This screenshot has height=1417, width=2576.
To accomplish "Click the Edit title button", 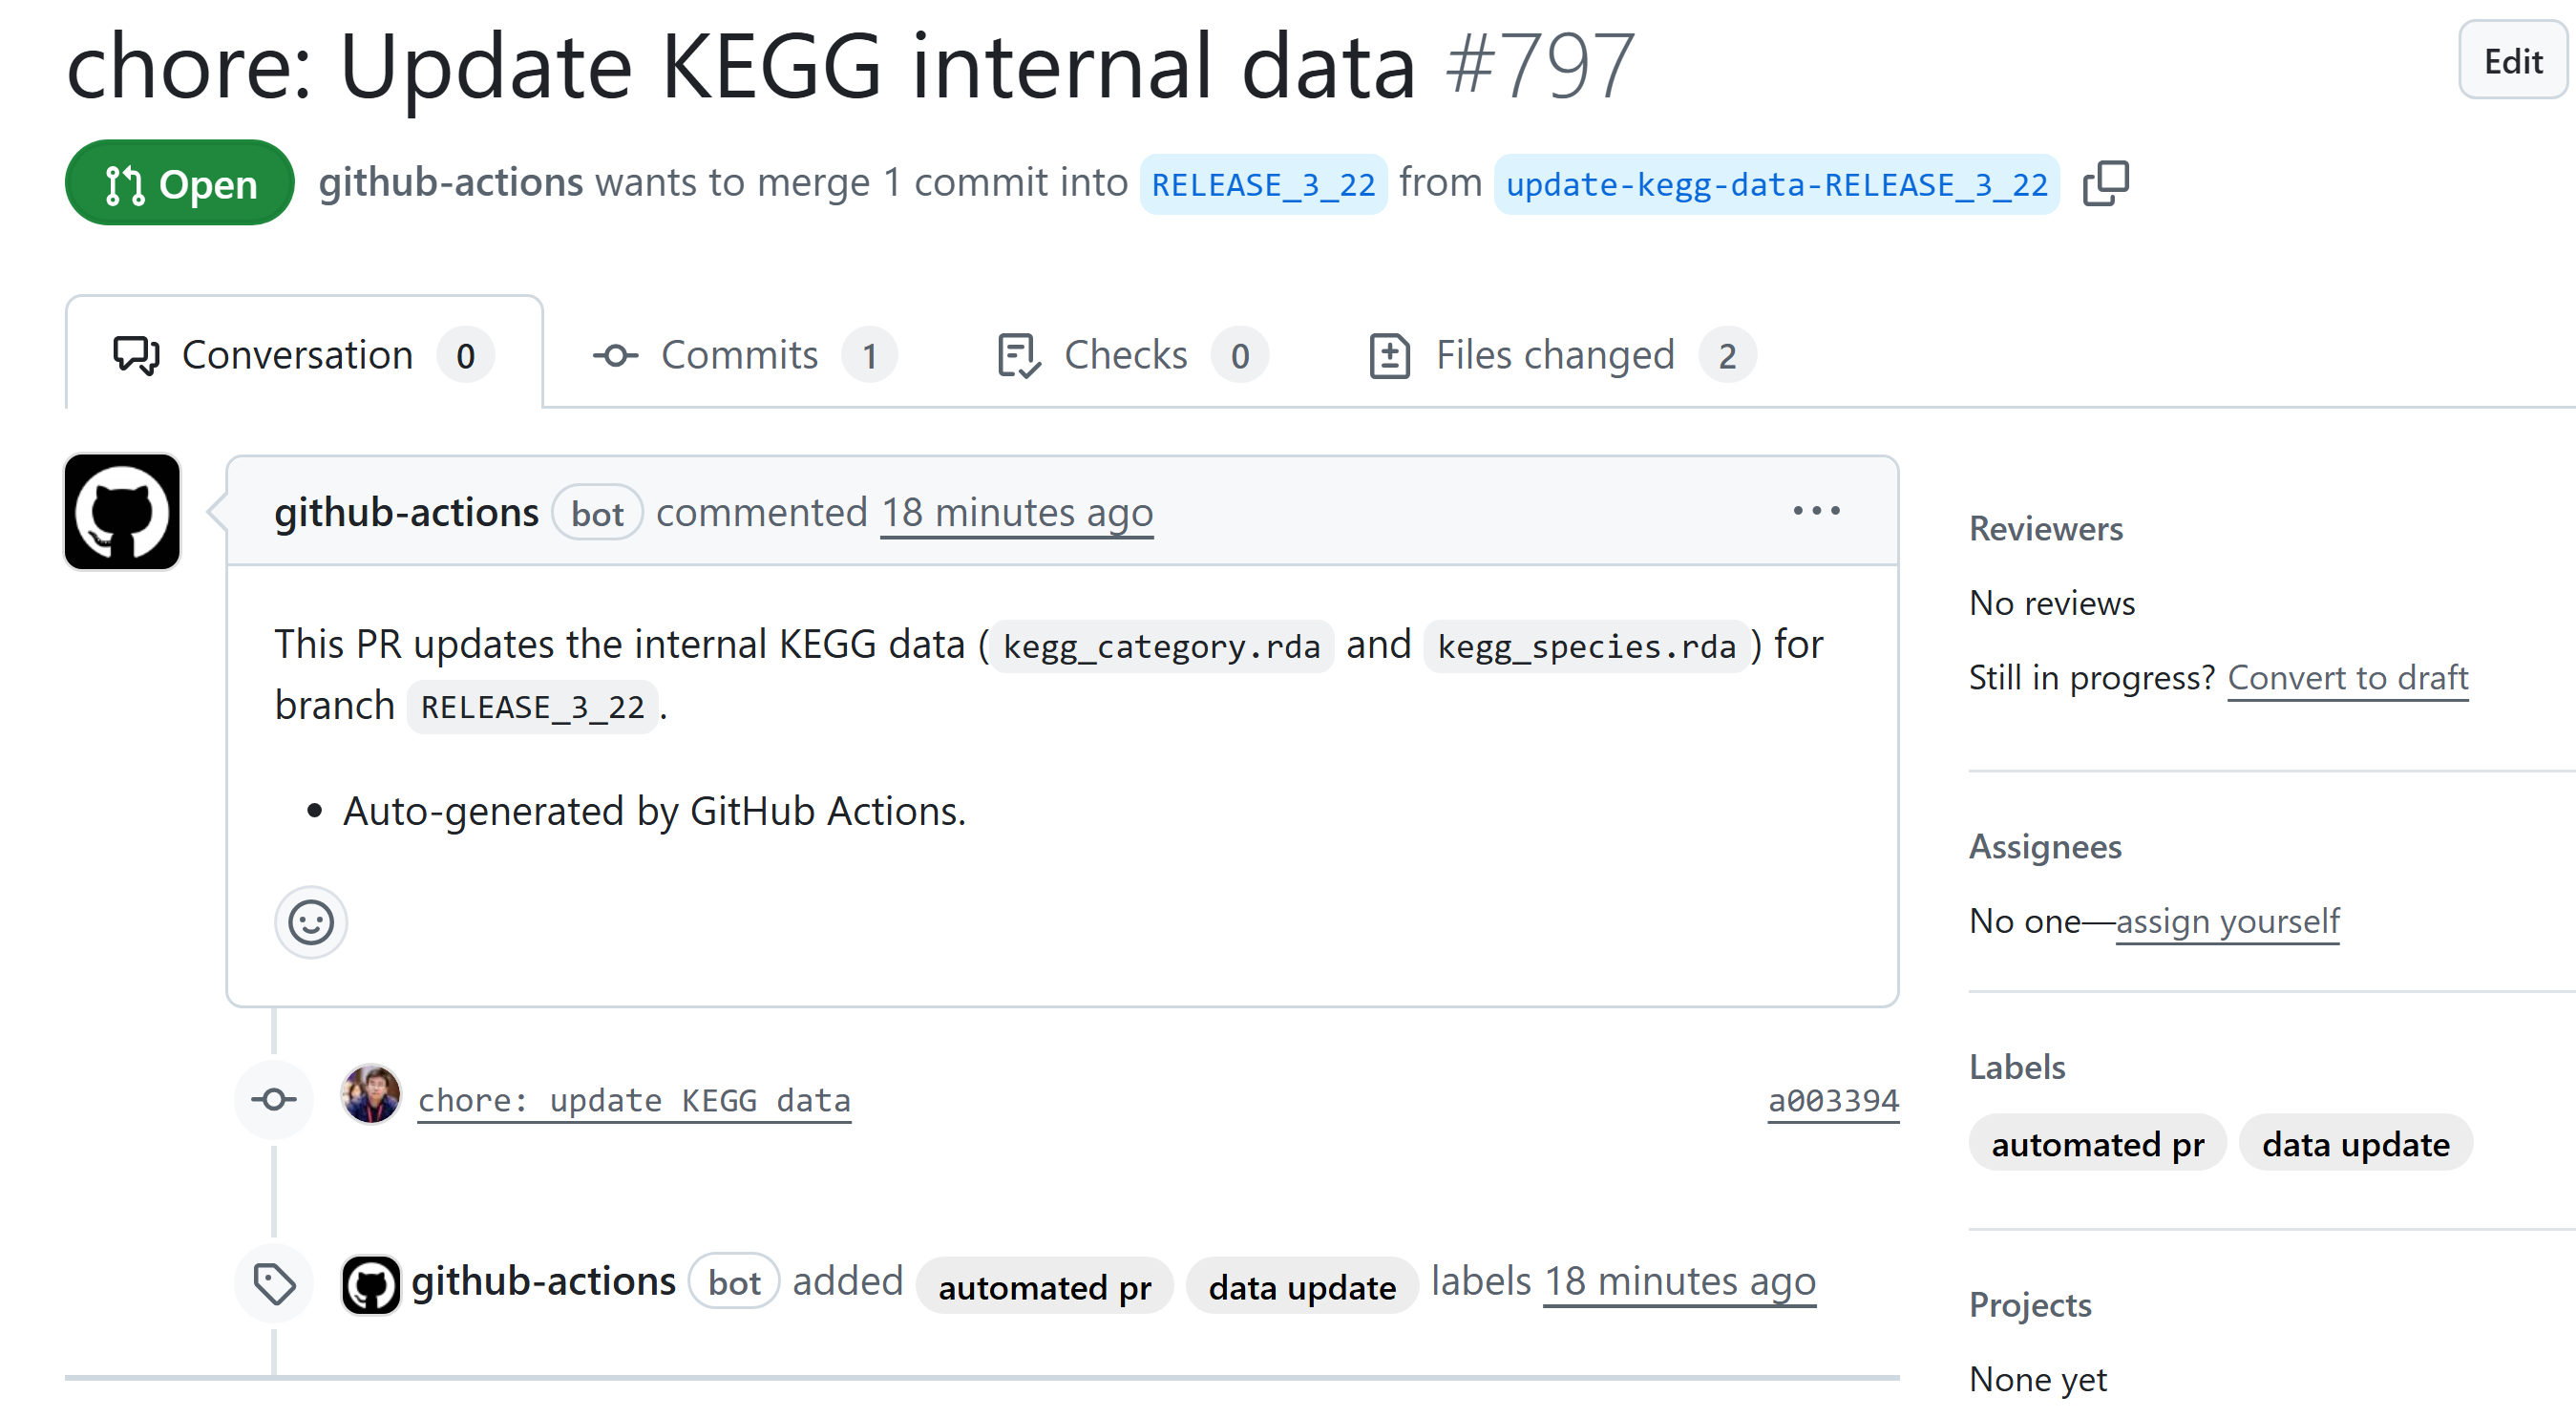I will tap(2511, 62).
